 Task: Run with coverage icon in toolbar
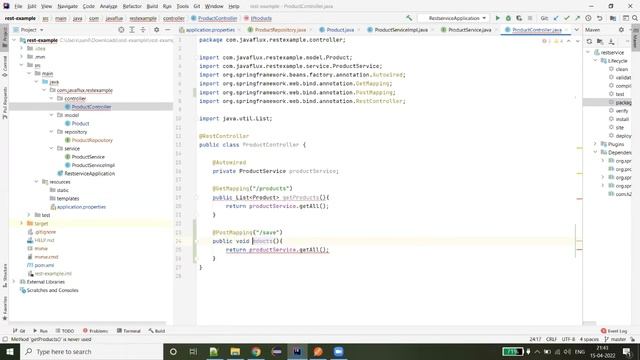point(519,18)
